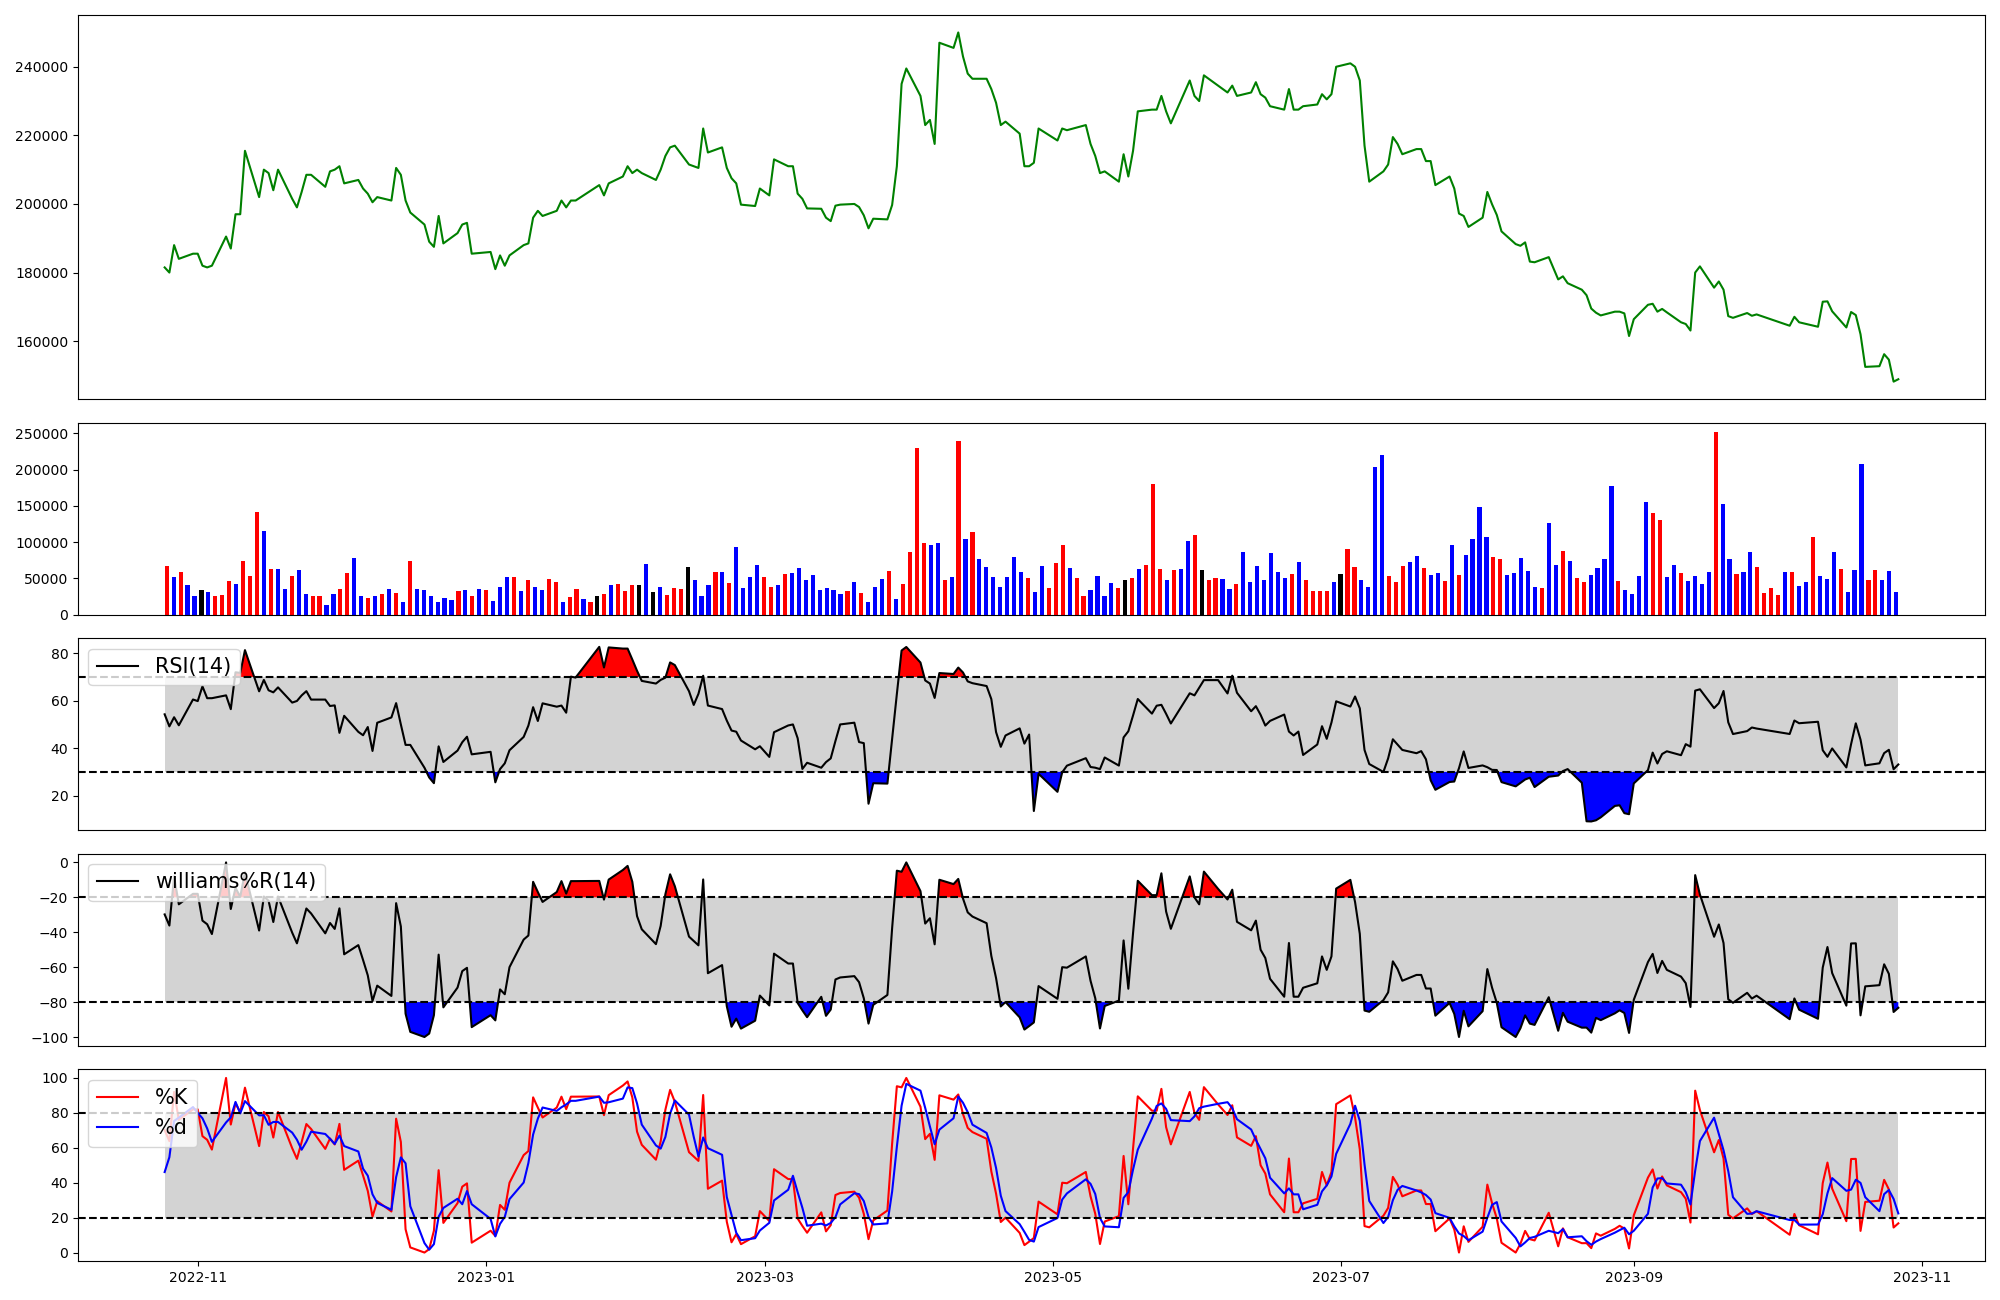The height and width of the screenshot is (1300, 2000).
Task: Click the williams%R(14) legend entry
Action: click(x=235, y=881)
